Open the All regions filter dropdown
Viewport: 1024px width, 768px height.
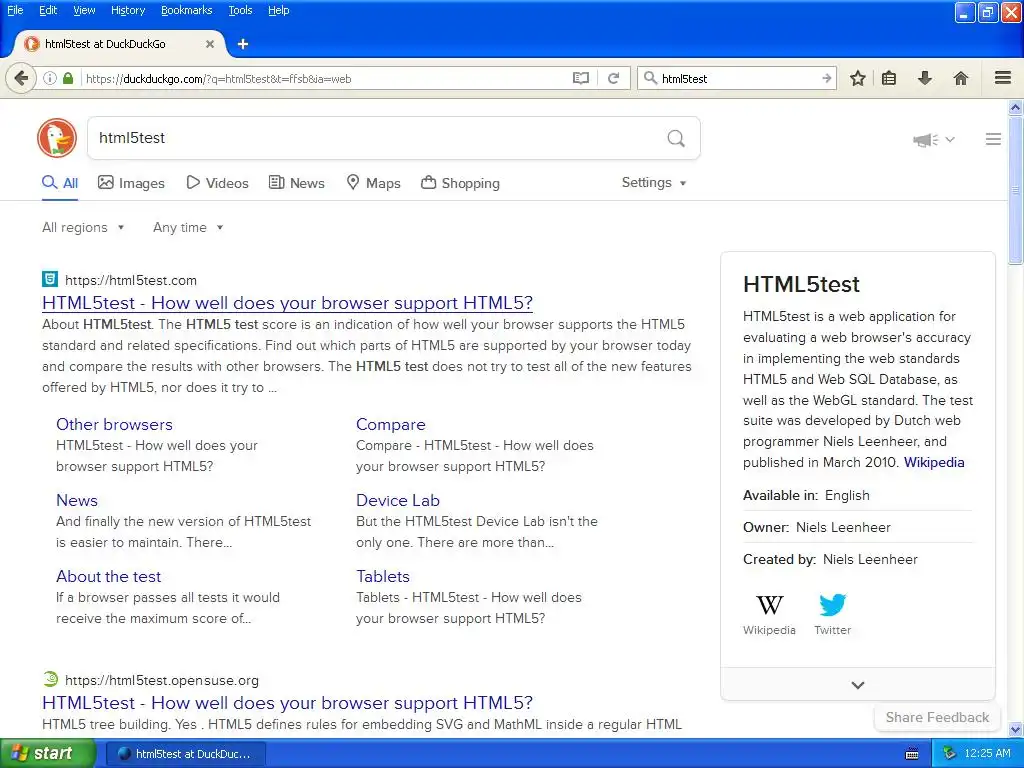coord(83,227)
